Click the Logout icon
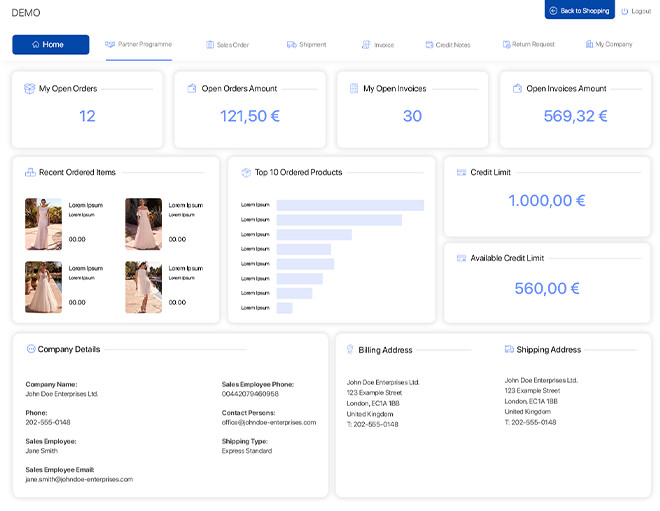The image size is (660, 511). [624, 11]
